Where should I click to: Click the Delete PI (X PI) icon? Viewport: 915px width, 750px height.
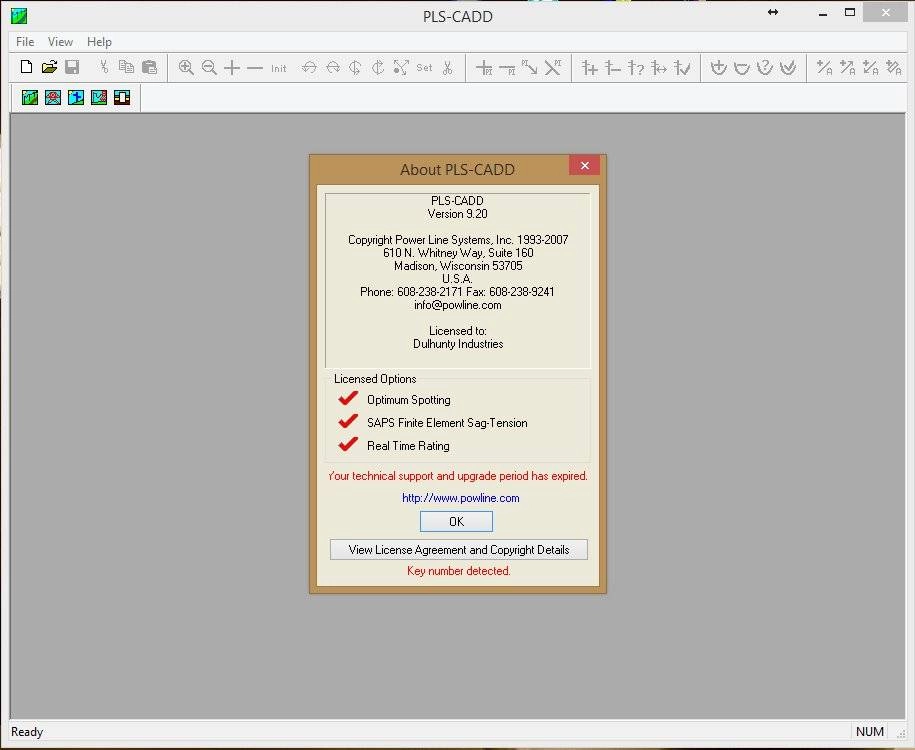click(553, 68)
